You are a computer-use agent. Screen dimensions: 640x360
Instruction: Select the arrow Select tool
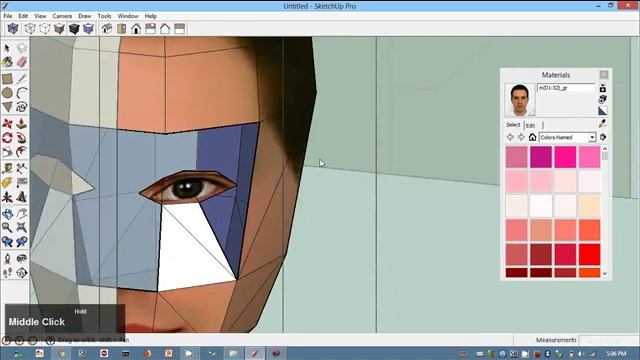pos(7,48)
